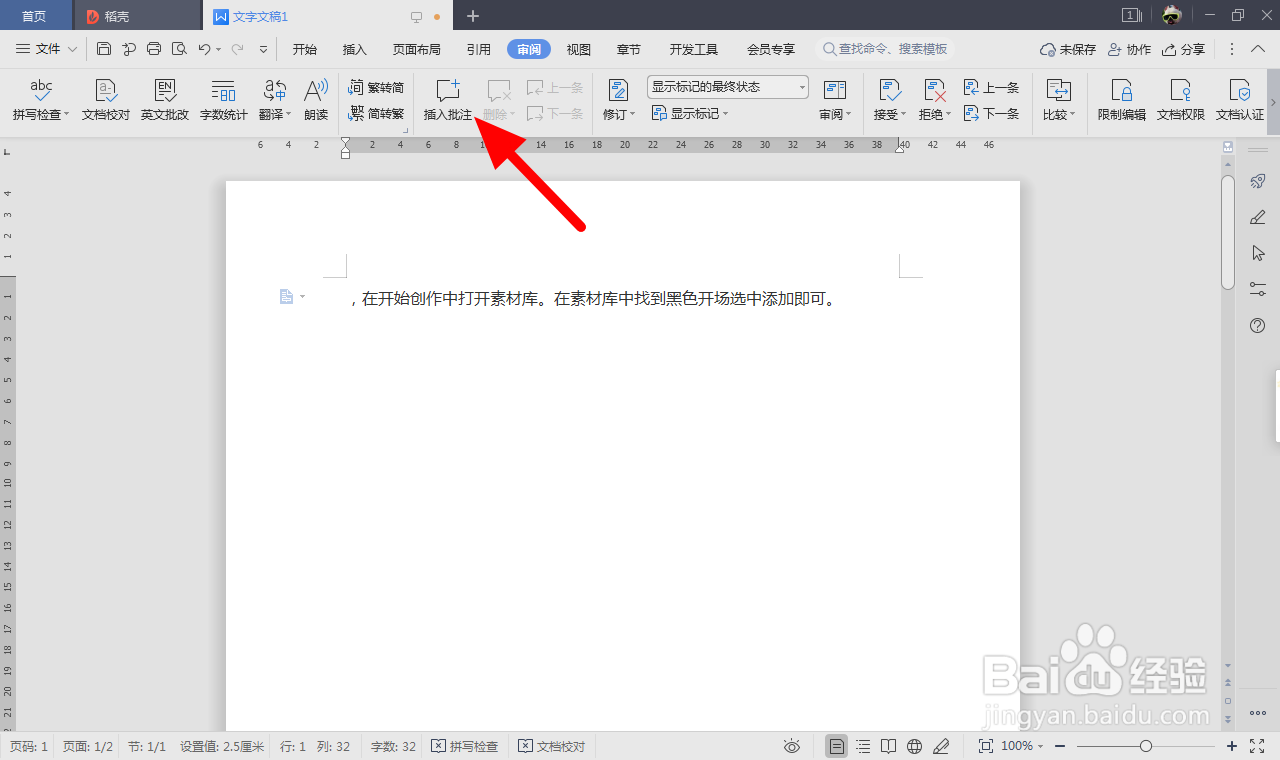The height and width of the screenshot is (760, 1280).
Task: Switch to the 视图 tab
Action: pos(579,49)
